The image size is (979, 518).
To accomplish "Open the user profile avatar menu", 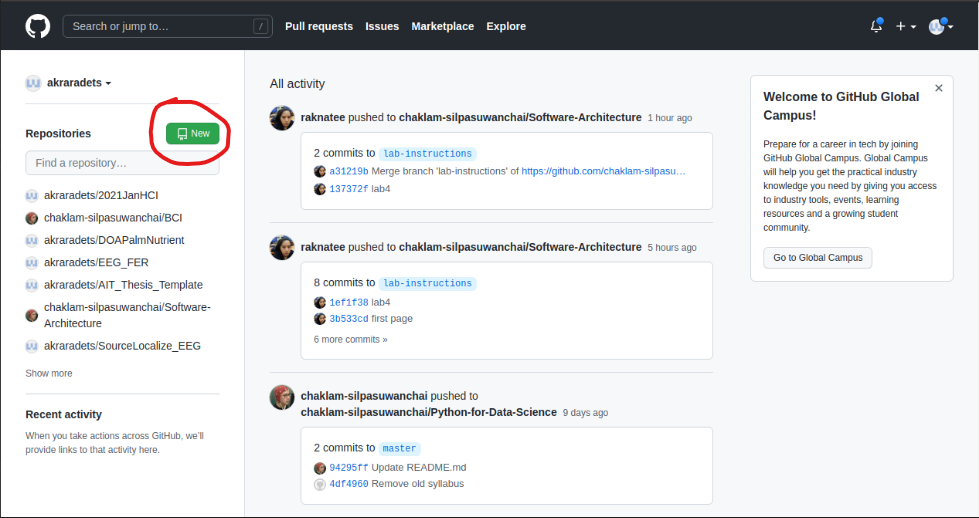I will coord(941,26).
